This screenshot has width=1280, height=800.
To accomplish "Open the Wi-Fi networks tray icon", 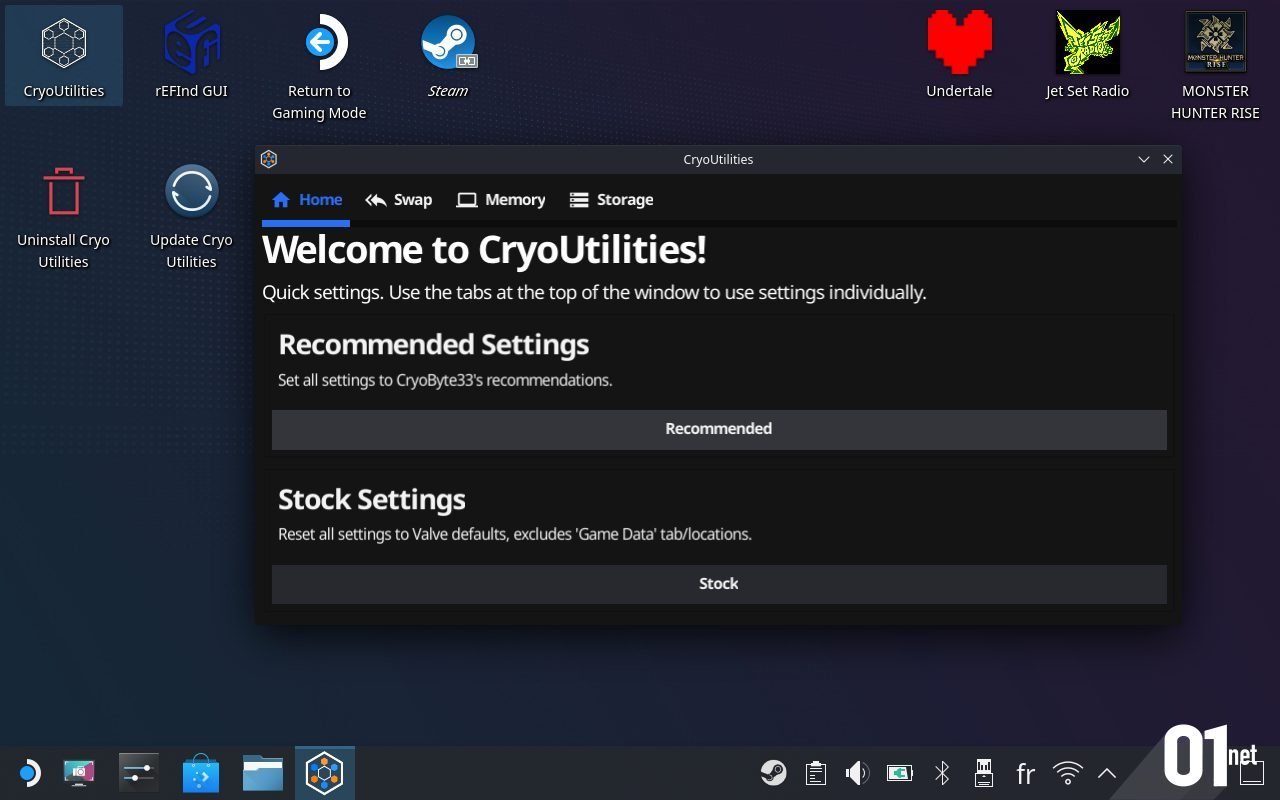I will click(1068, 773).
